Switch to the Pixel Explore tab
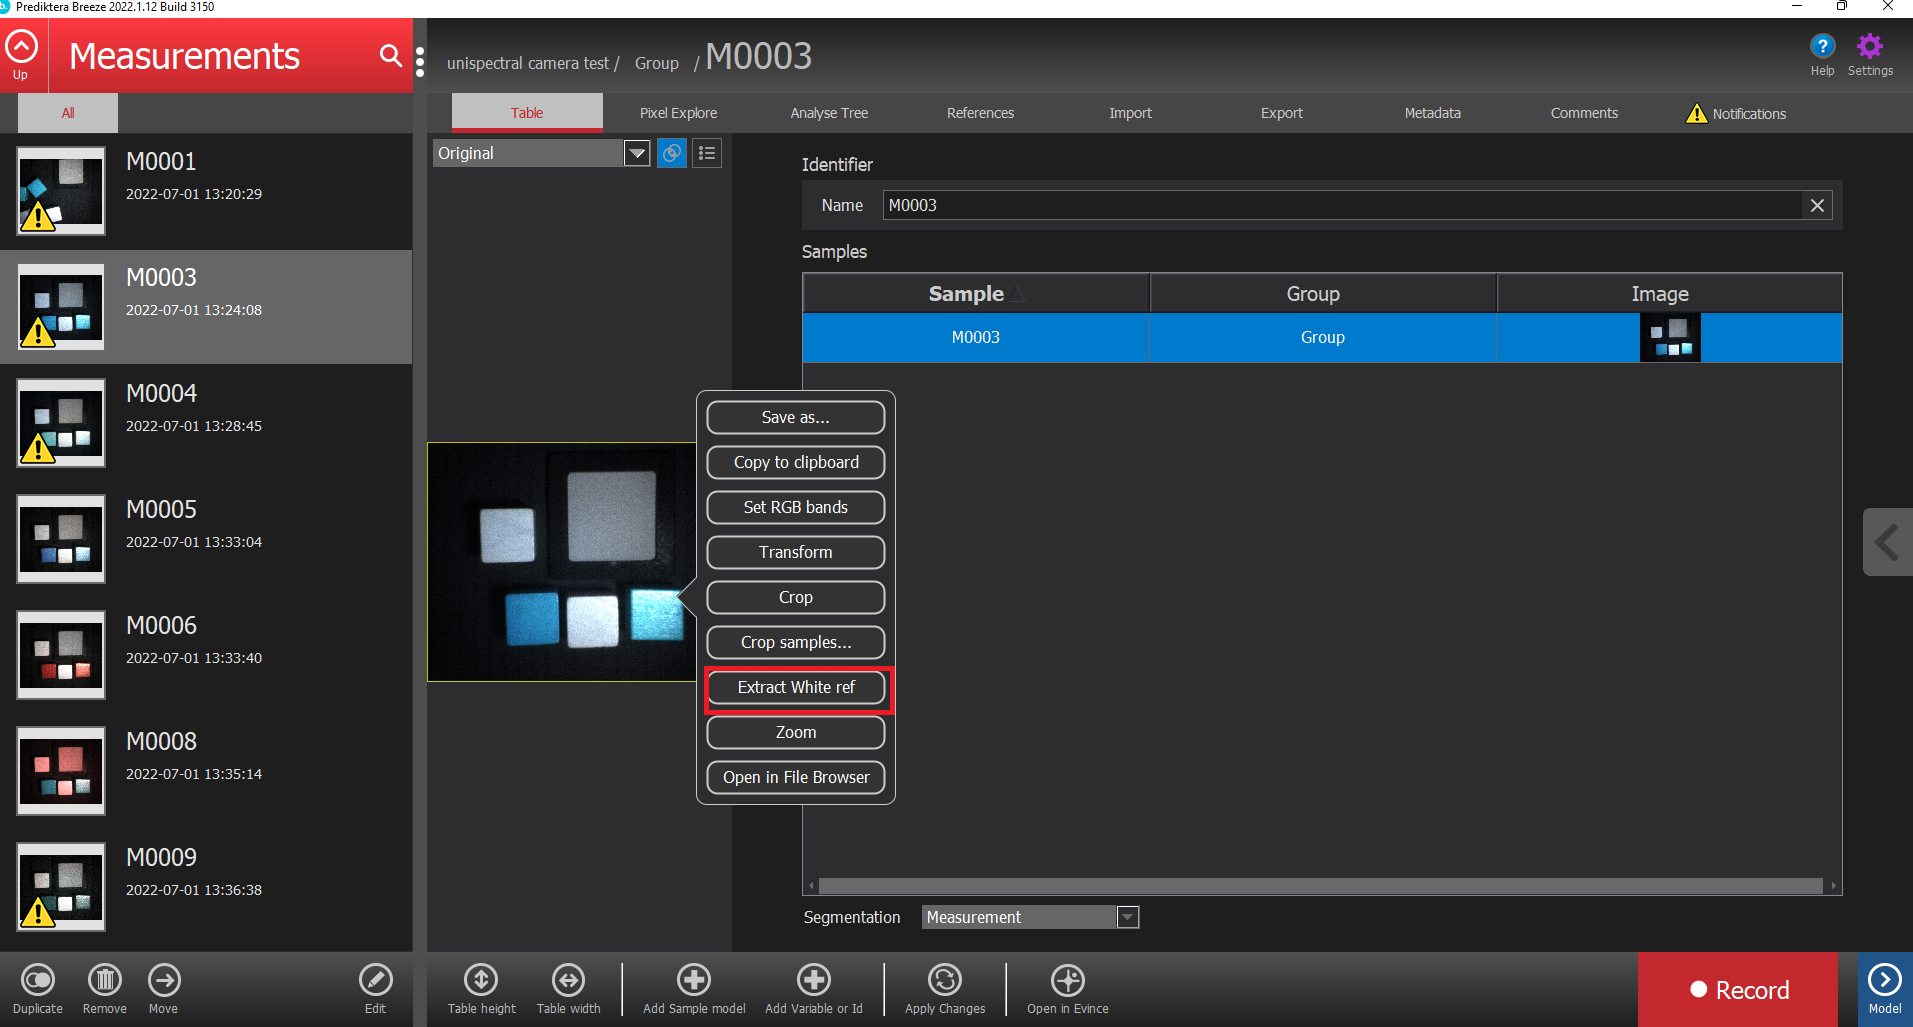Image resolution: width=1913 pixels, height=1027 pixels. click(x=678, y=113)
